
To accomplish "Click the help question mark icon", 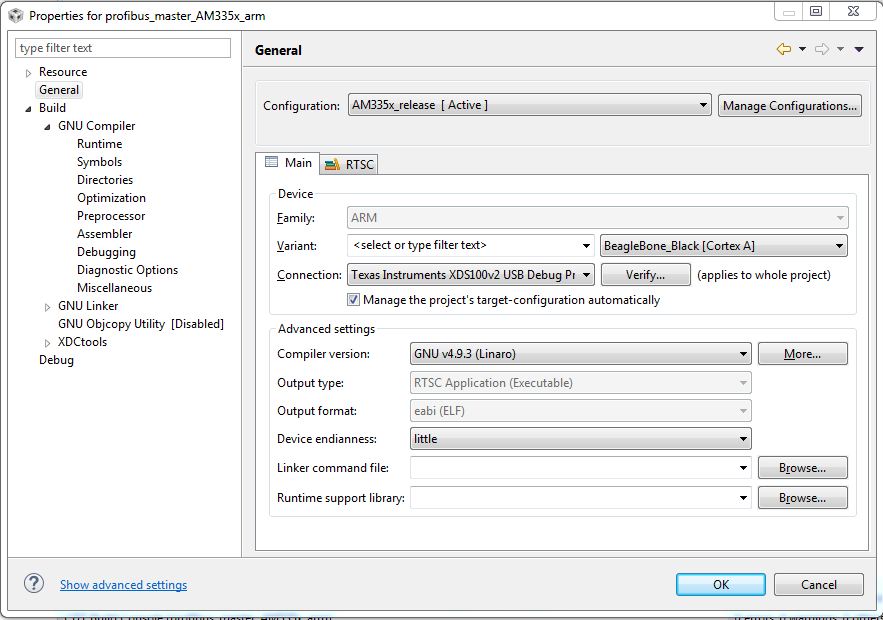I will [x=34, y=584].
